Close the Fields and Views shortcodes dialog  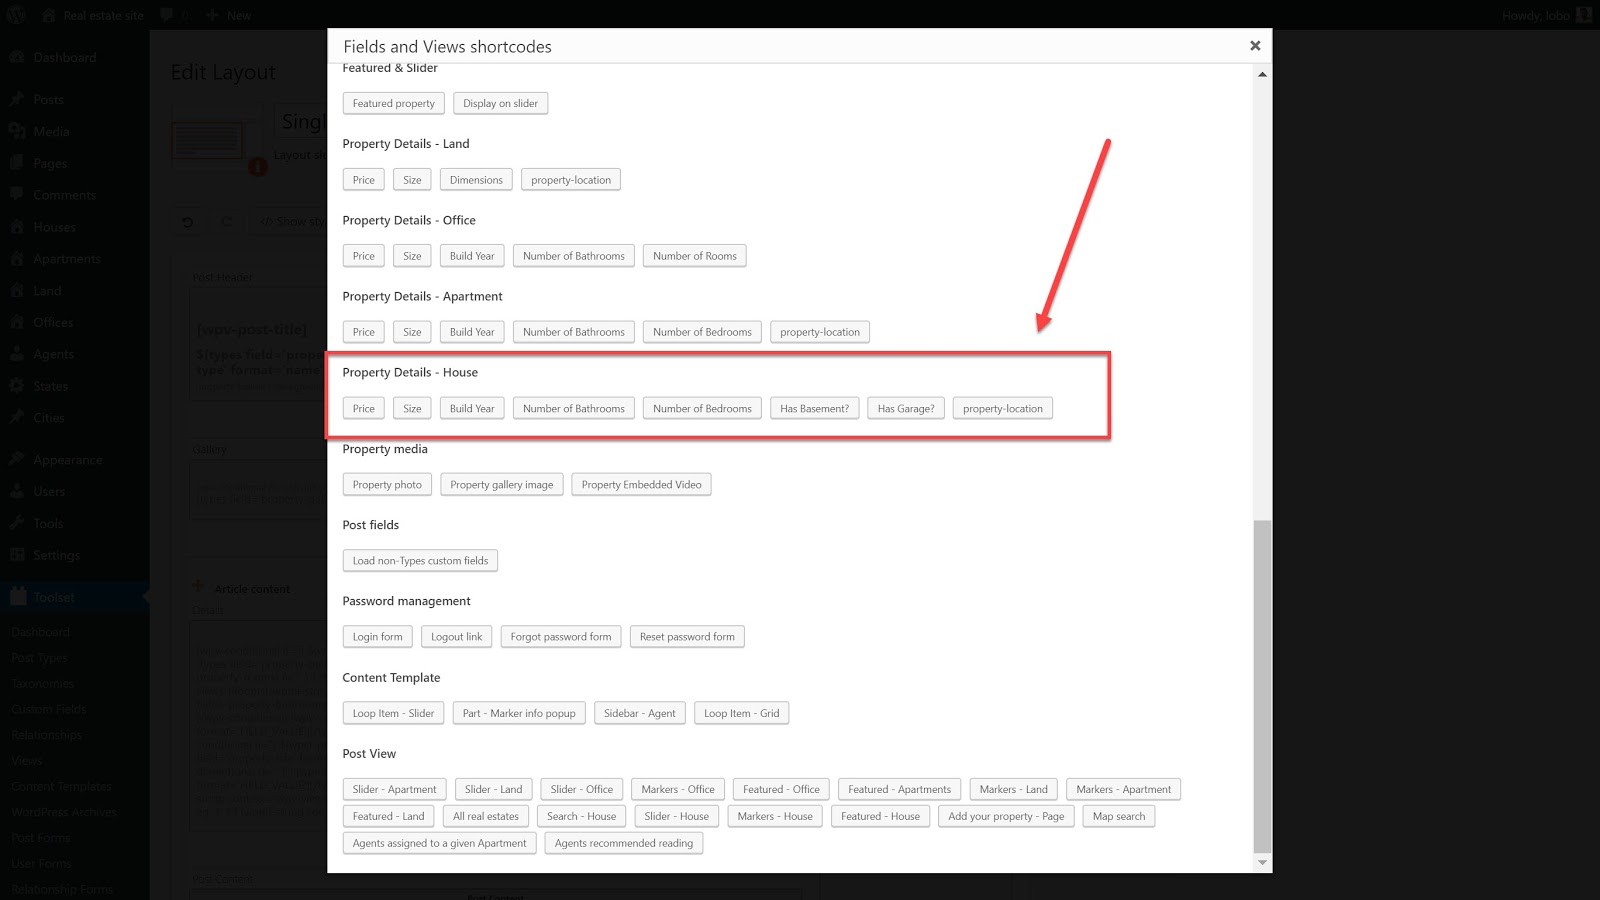[x=1254, y=46]
